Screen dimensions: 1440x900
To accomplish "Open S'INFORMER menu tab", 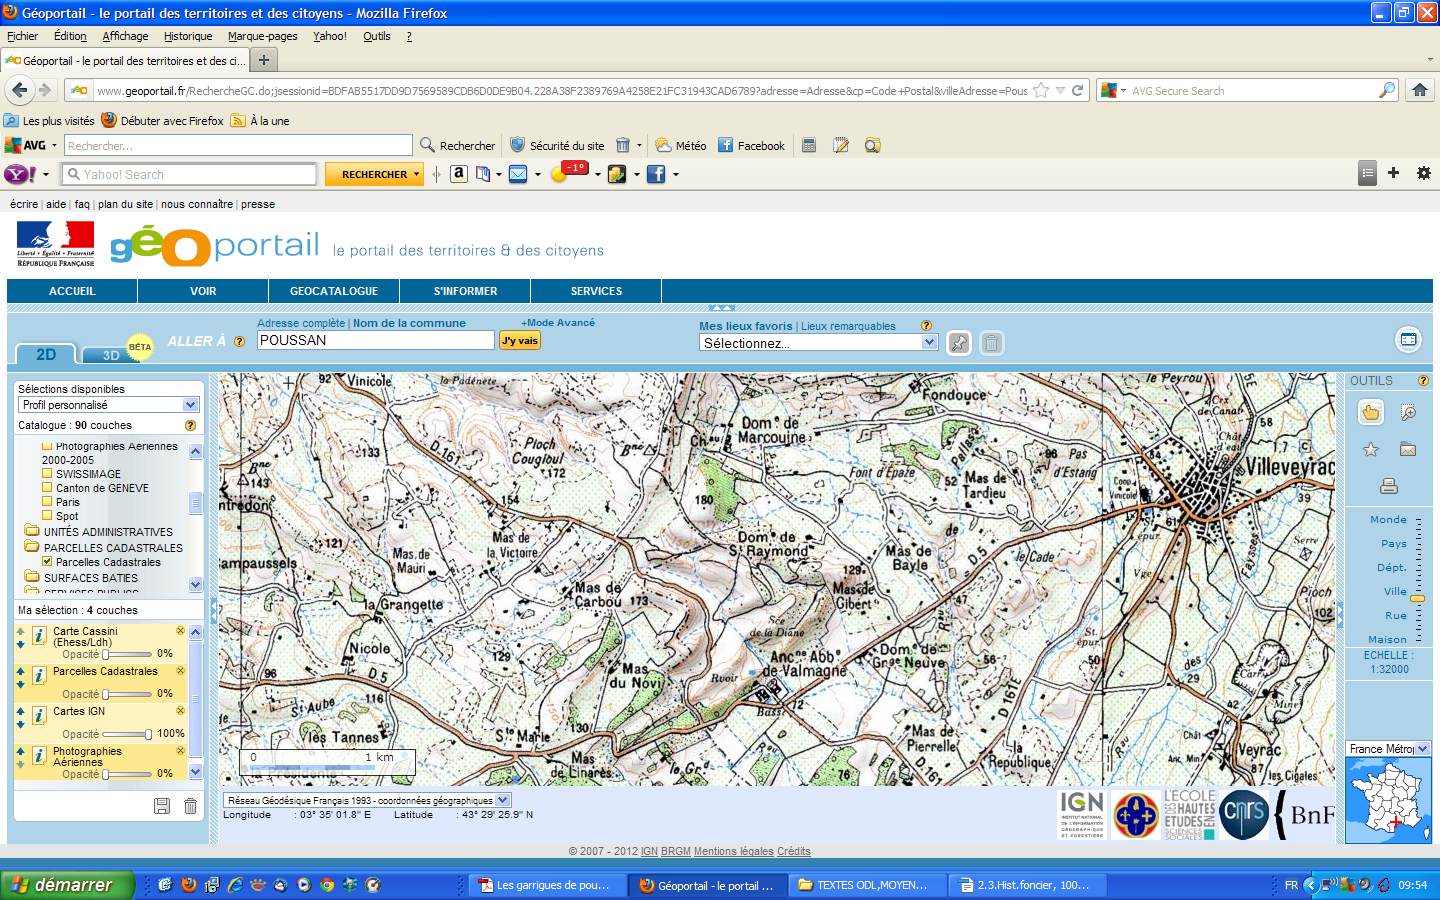I will [x=465, y=291].
